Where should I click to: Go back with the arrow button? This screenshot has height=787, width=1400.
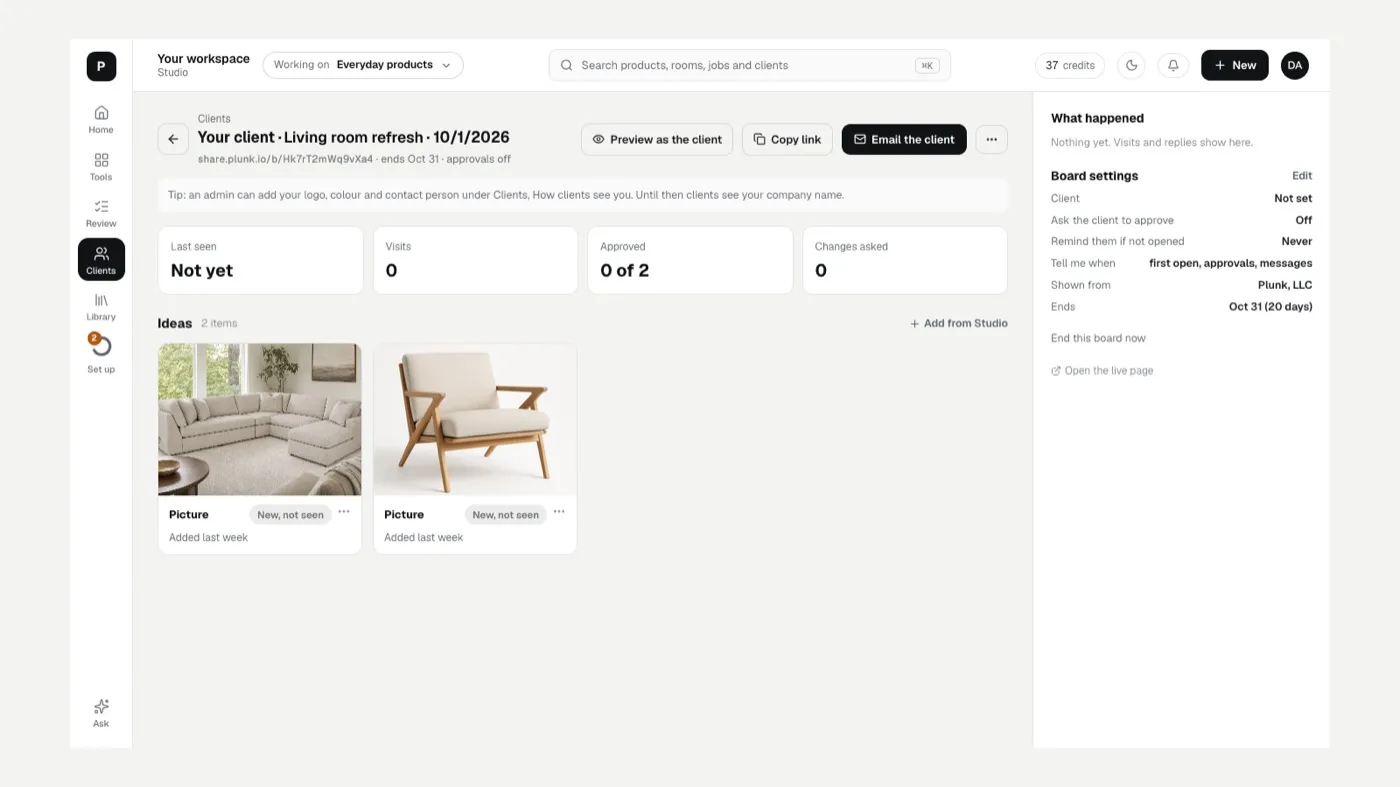coord(173,139)
